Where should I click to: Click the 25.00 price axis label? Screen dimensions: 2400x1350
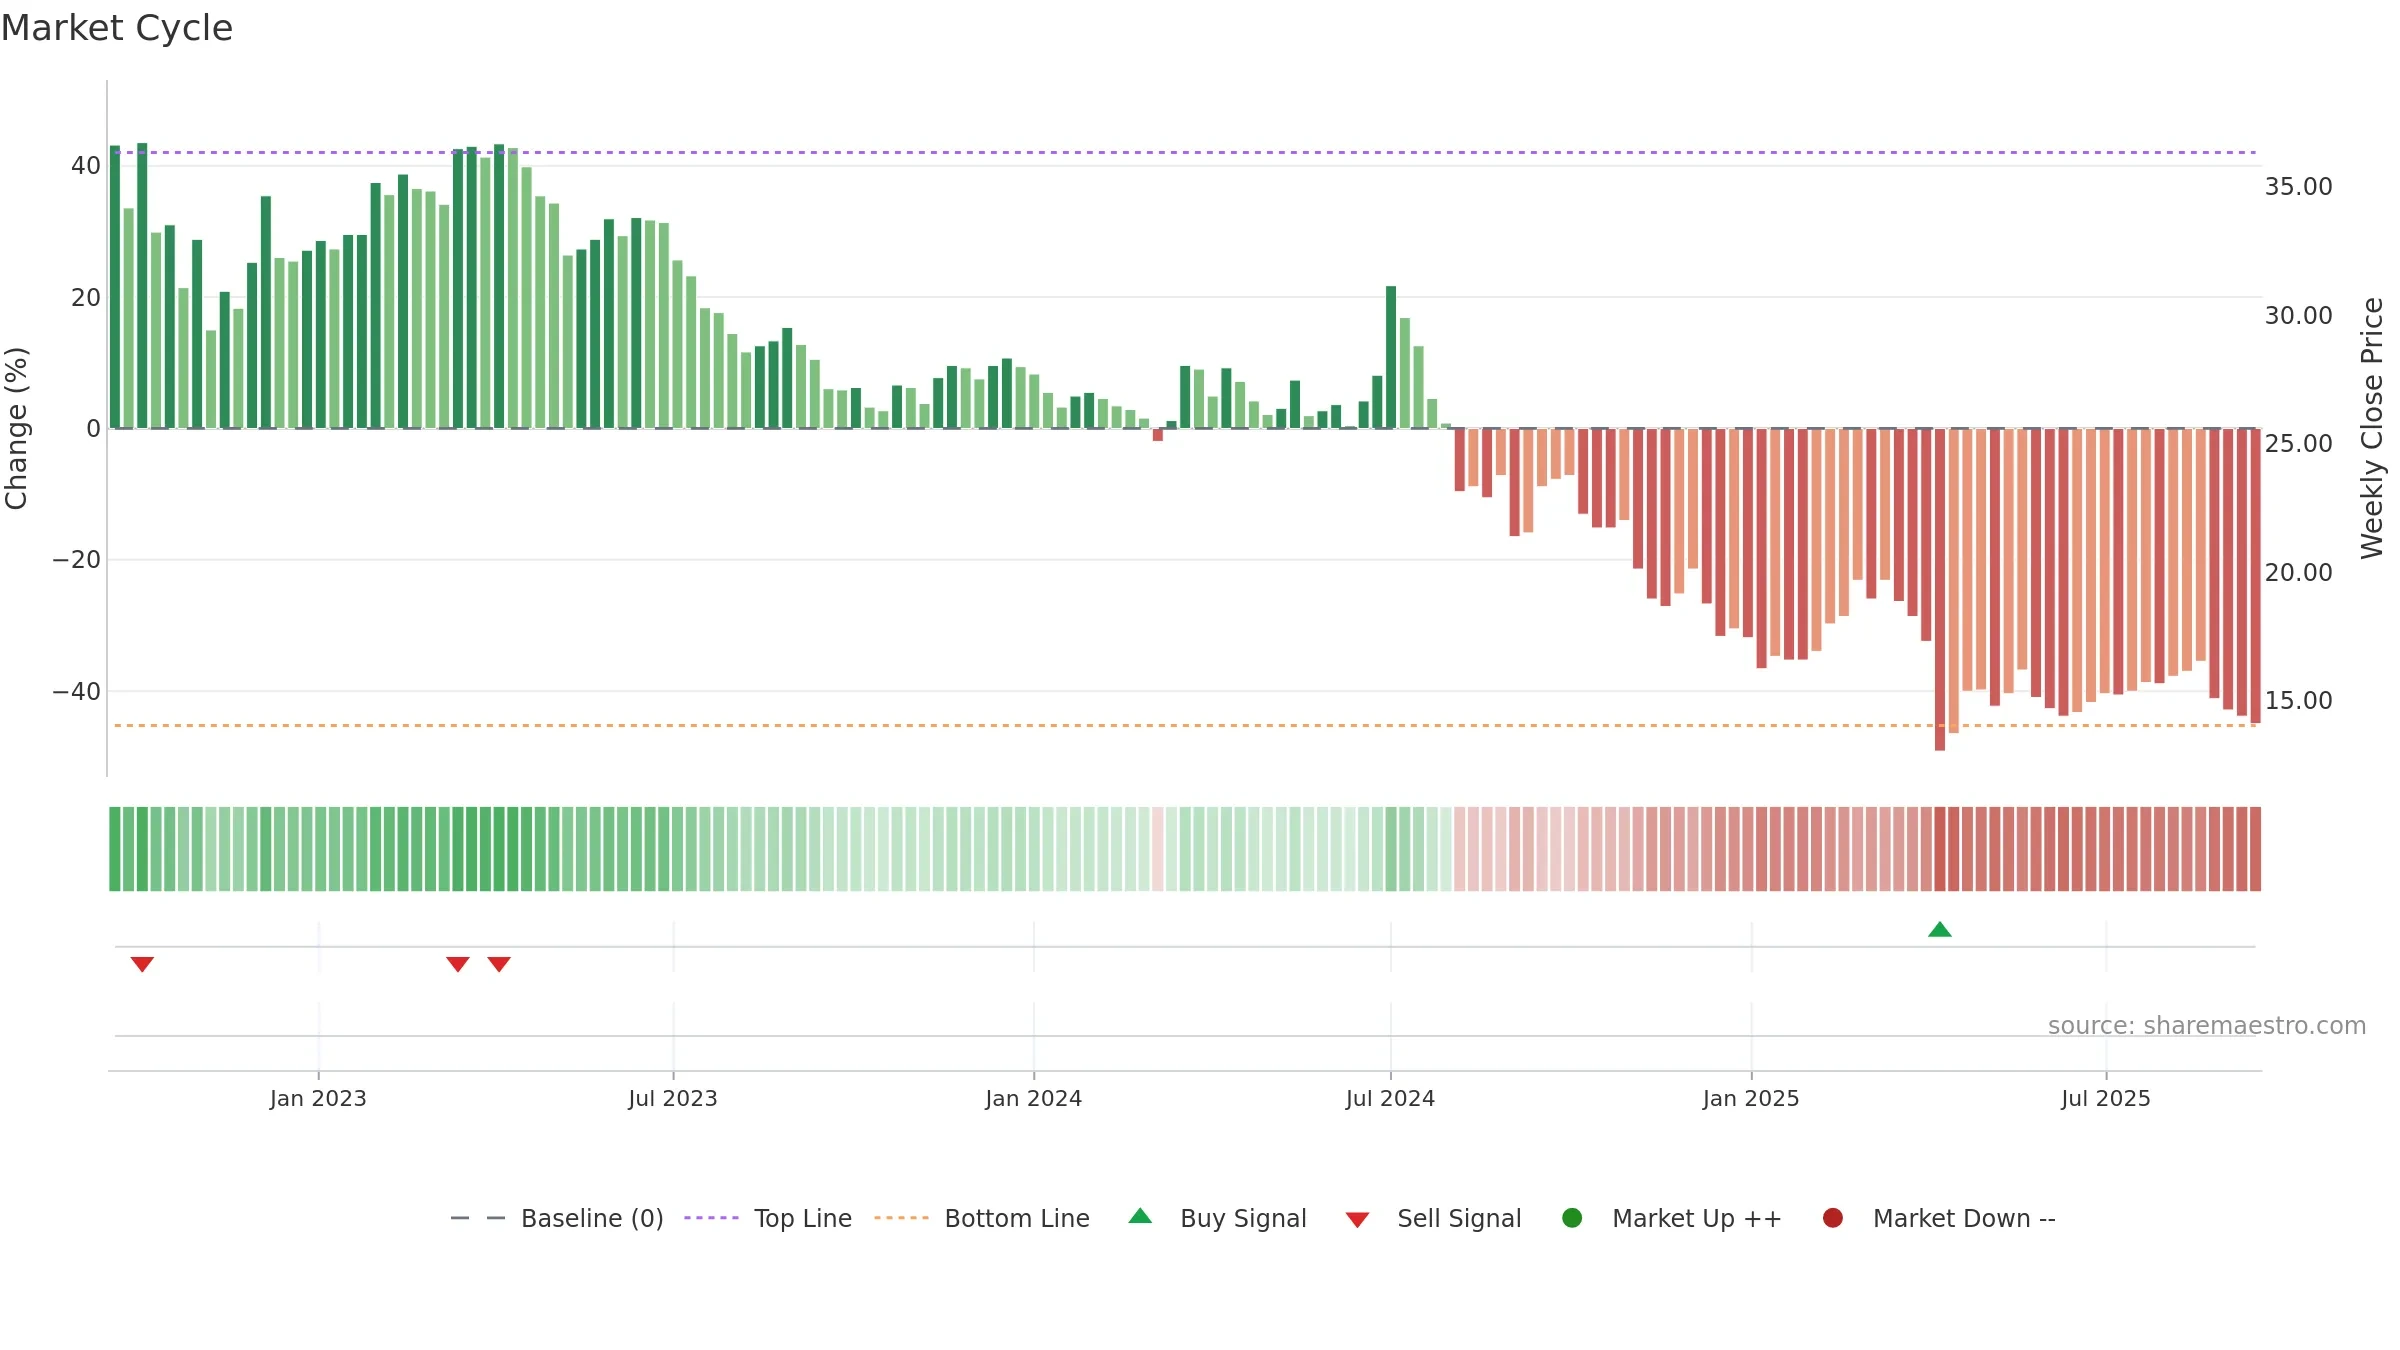point(2298,444)
